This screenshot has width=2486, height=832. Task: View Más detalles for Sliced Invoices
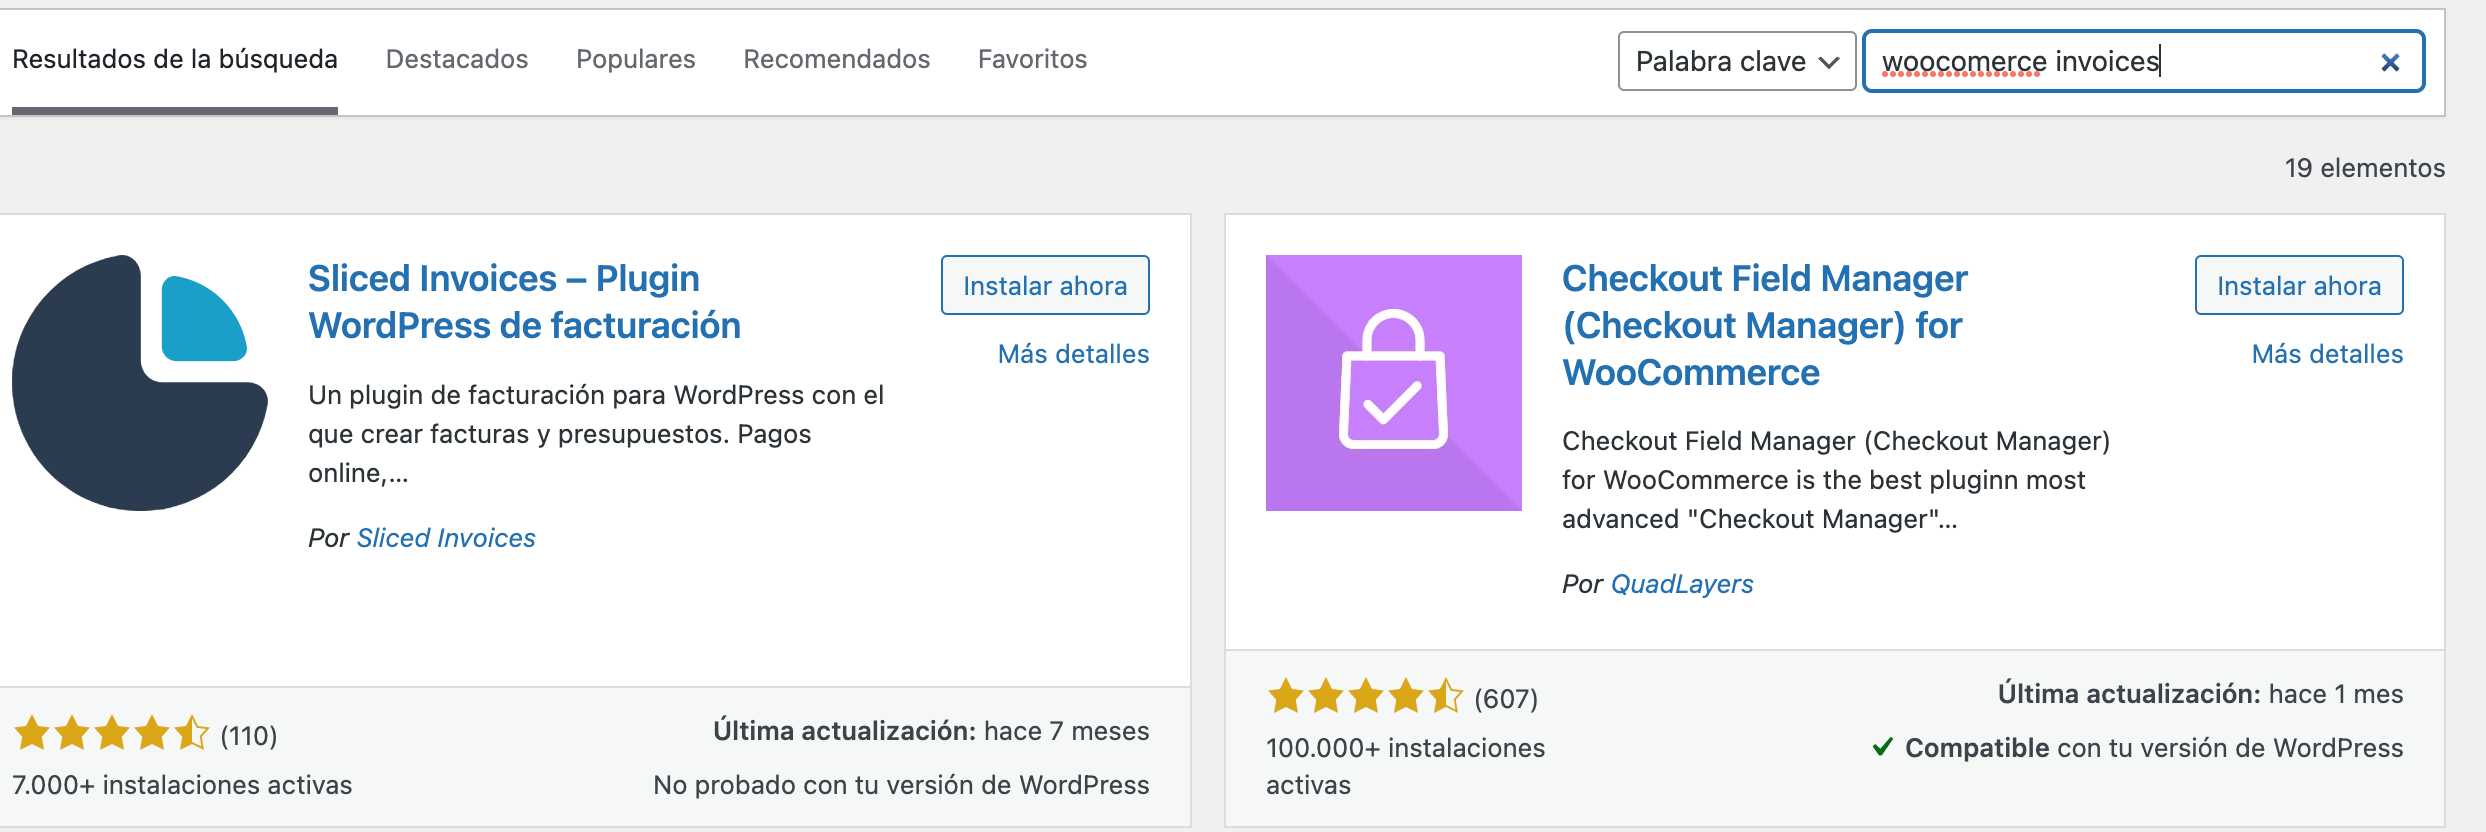(1073, 354)
